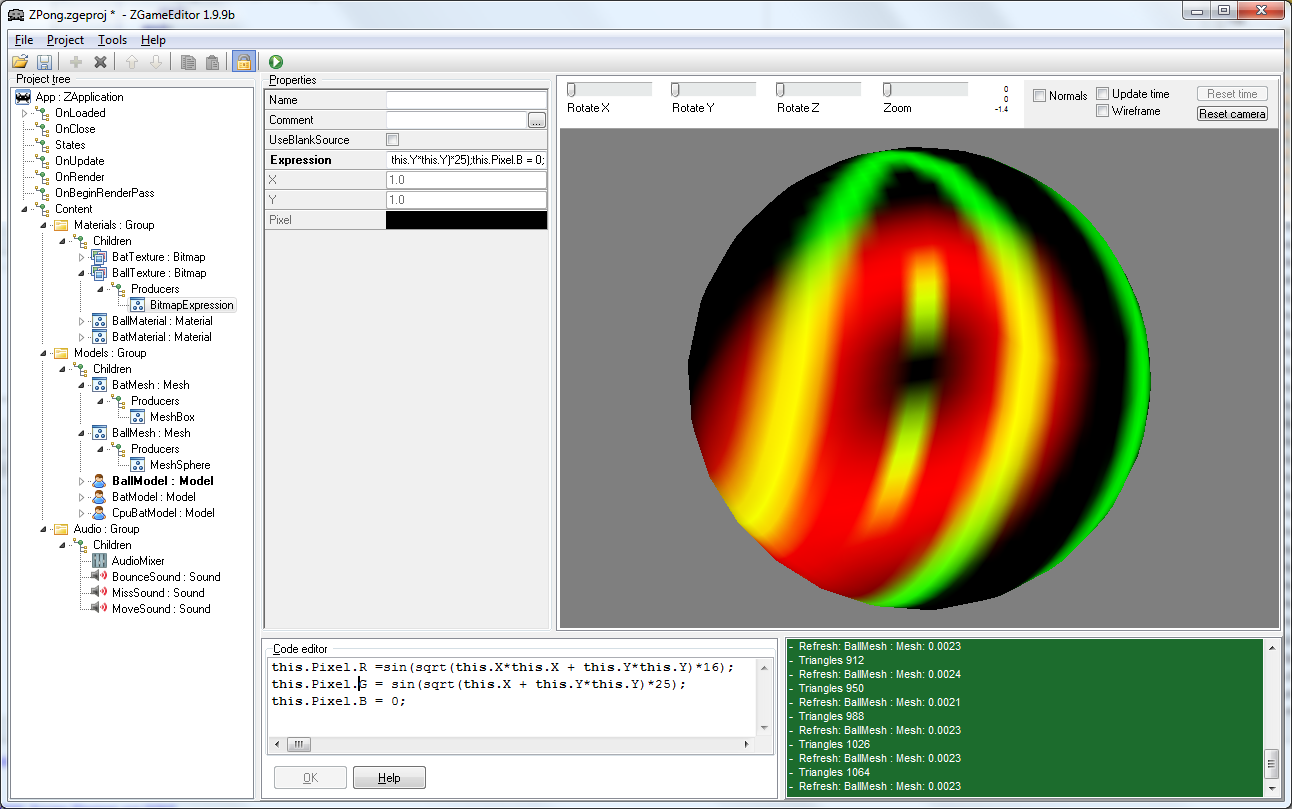
Task: Click the delete component X icon
Action: tap(100, 62)
